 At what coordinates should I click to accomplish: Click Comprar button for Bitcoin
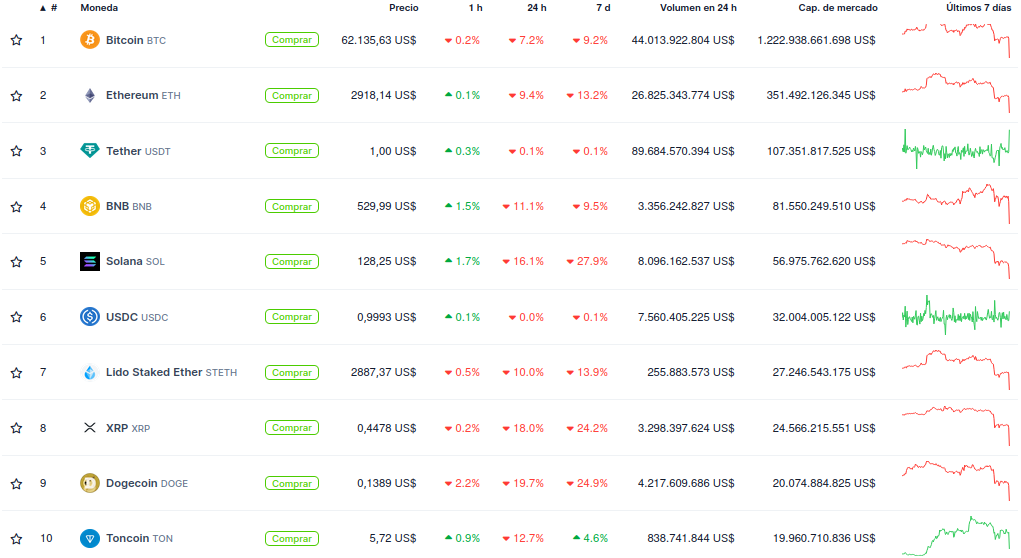tap(292, 40)
